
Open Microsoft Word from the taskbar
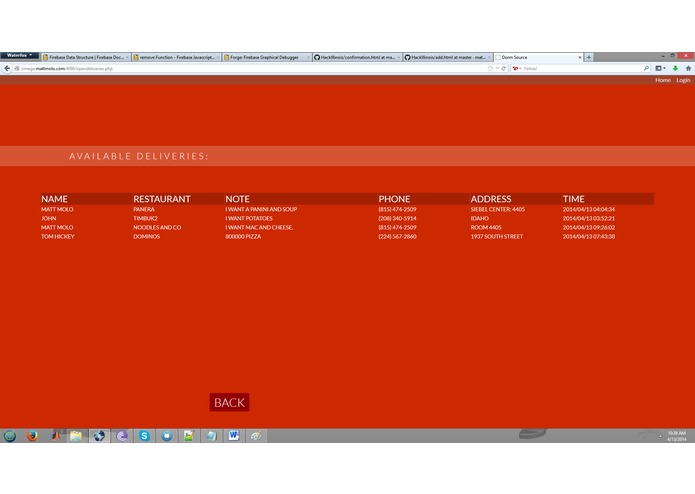(234, 436)
